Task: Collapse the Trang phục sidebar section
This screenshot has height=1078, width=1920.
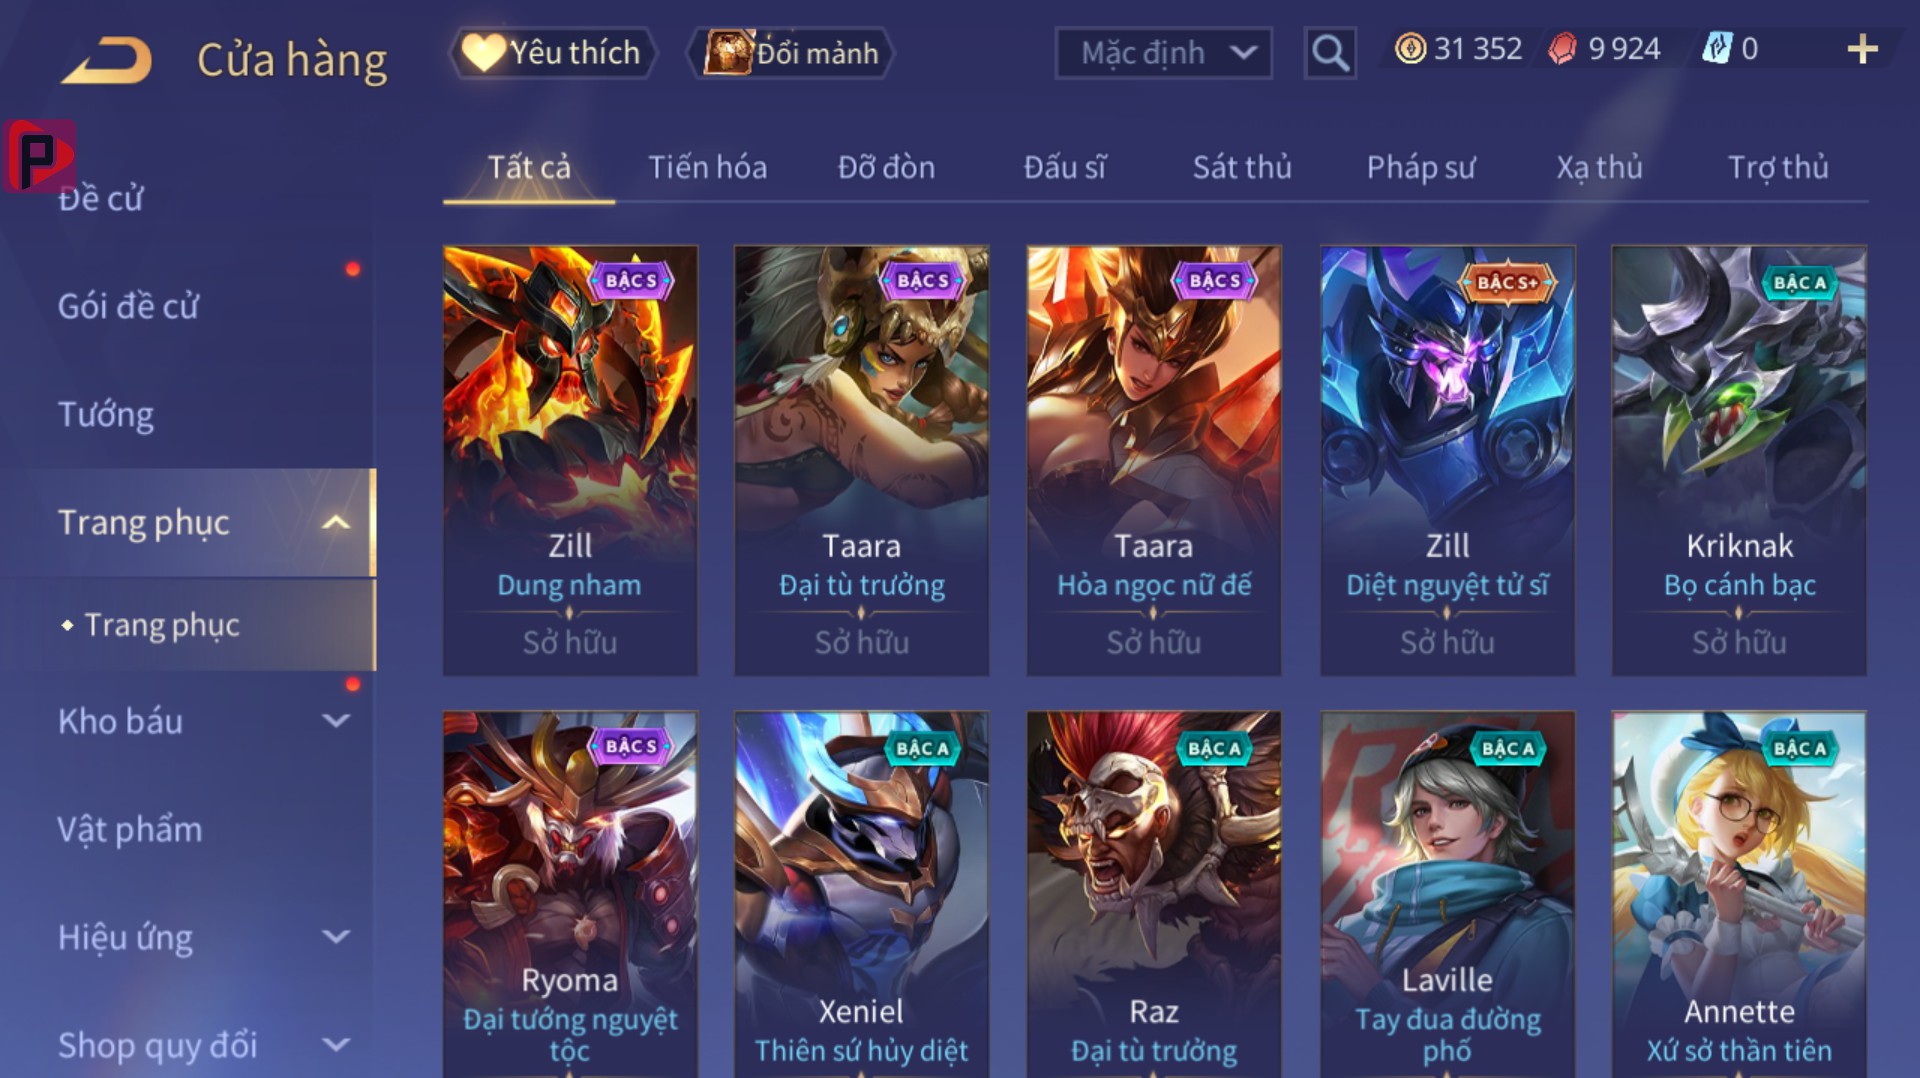Action: pyautogui.click(x=337, y=522)
